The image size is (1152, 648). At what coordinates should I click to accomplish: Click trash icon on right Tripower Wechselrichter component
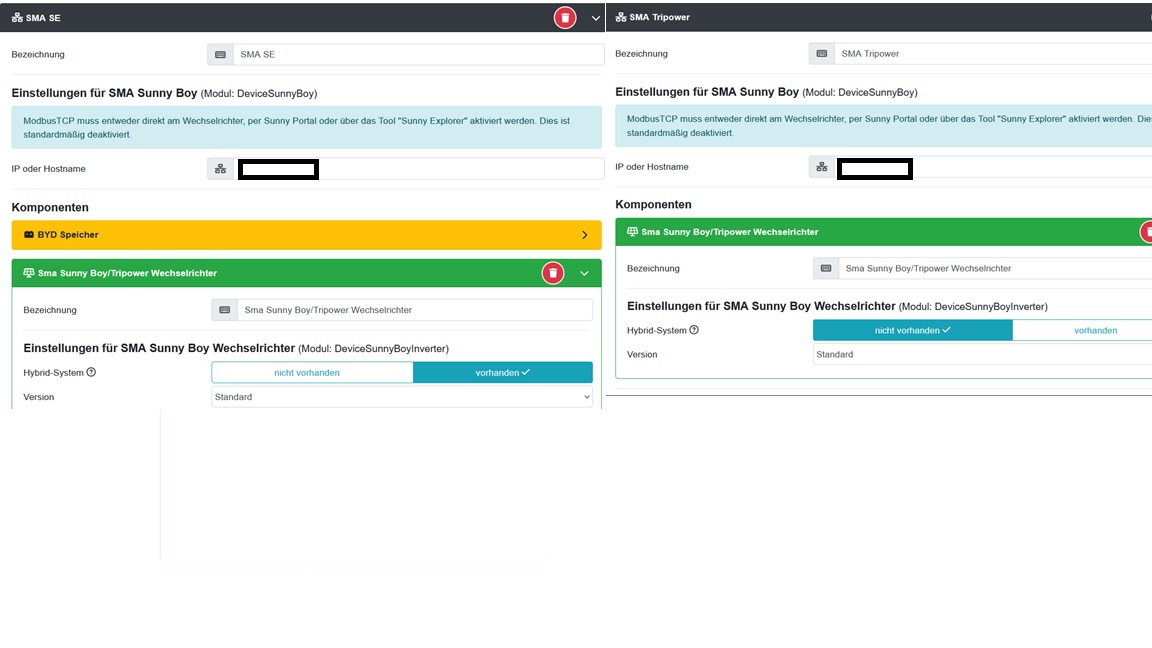[x=1147, y=232]
